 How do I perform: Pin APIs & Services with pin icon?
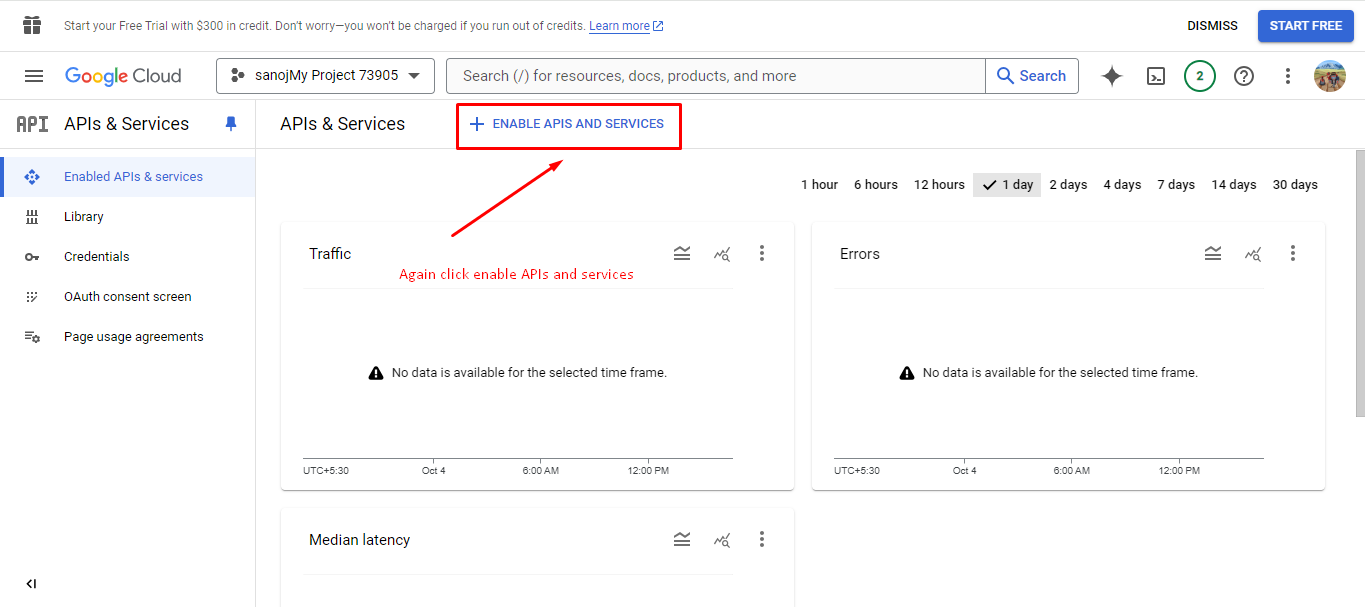point(231,124)
